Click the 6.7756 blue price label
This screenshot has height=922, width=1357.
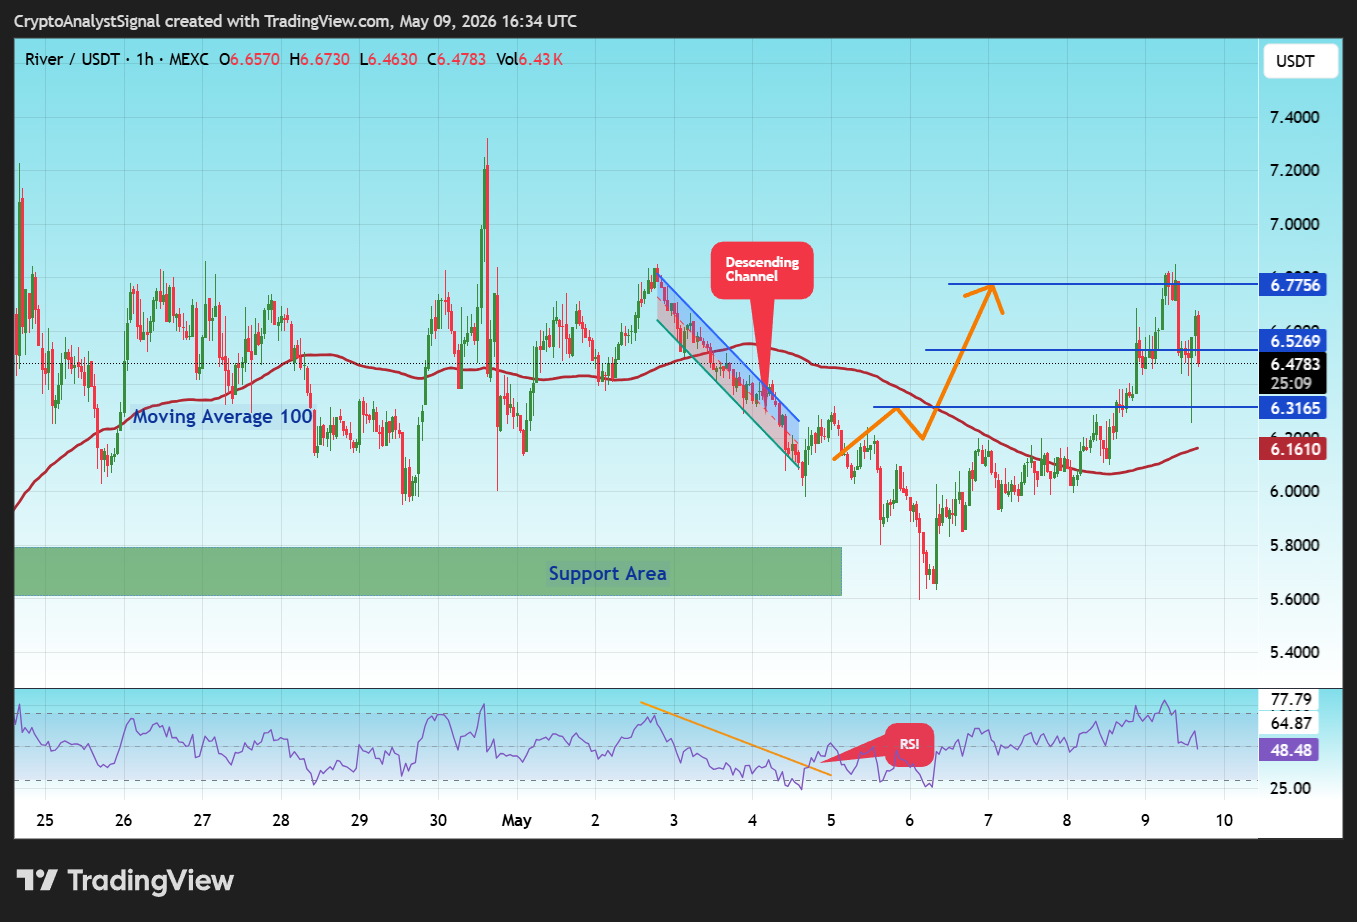[1295, 285]
